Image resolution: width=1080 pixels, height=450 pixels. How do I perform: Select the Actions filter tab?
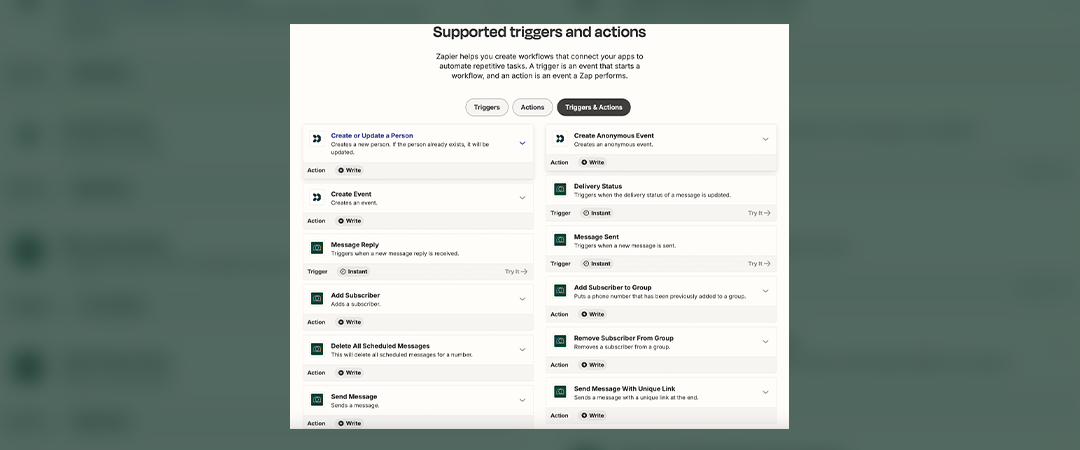(x=532, y=108)
